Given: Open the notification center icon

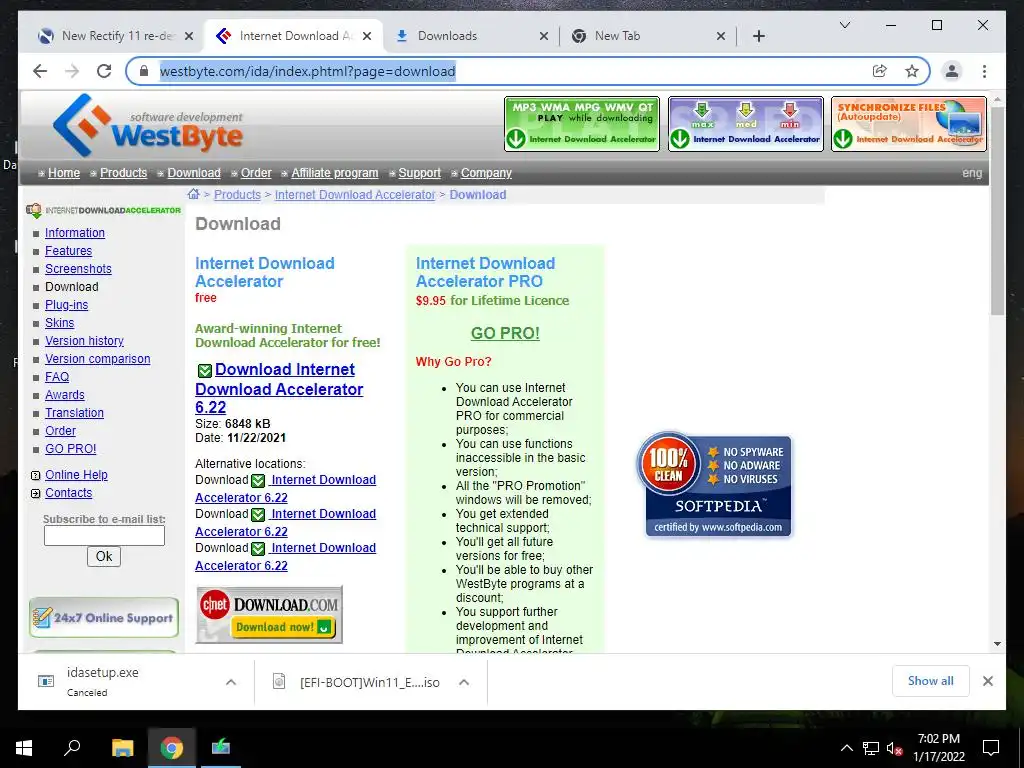Looking at the screenshot, I should 991,748.
